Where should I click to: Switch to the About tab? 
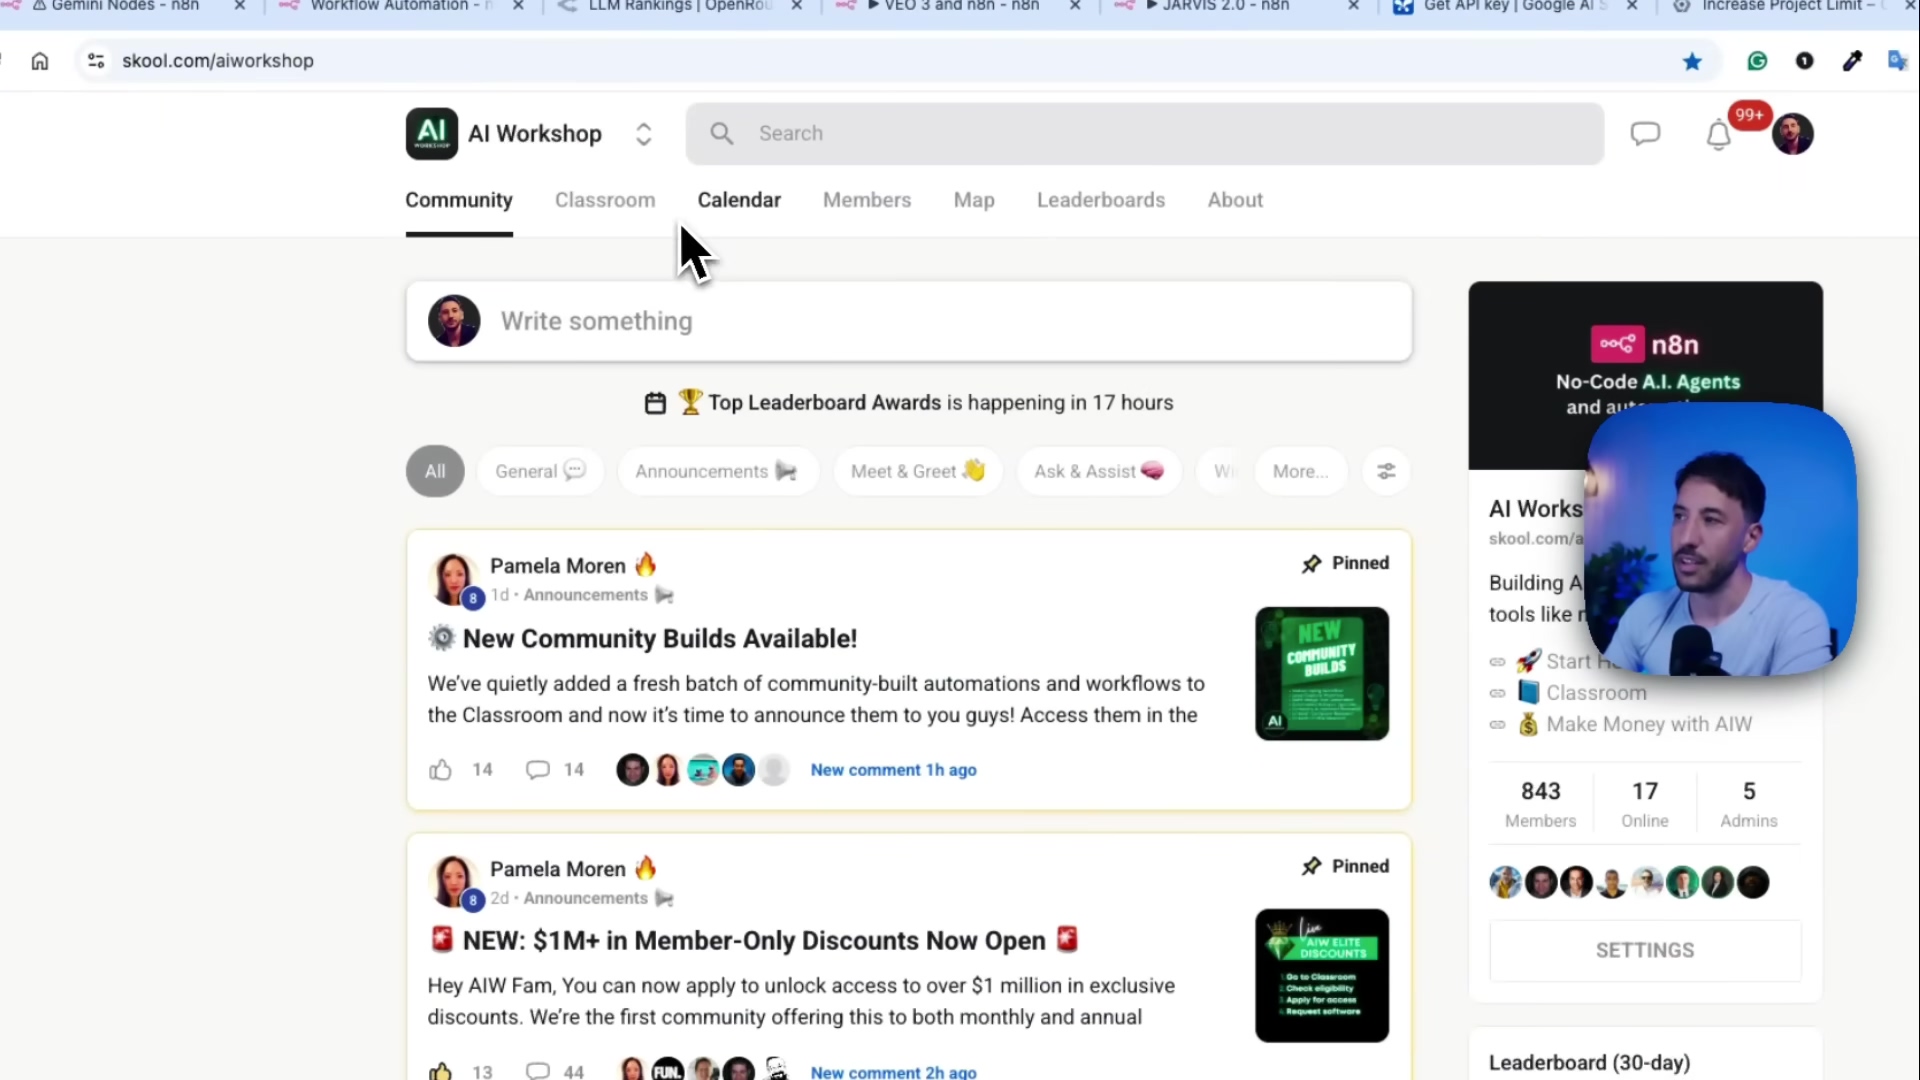point(1235,200)
